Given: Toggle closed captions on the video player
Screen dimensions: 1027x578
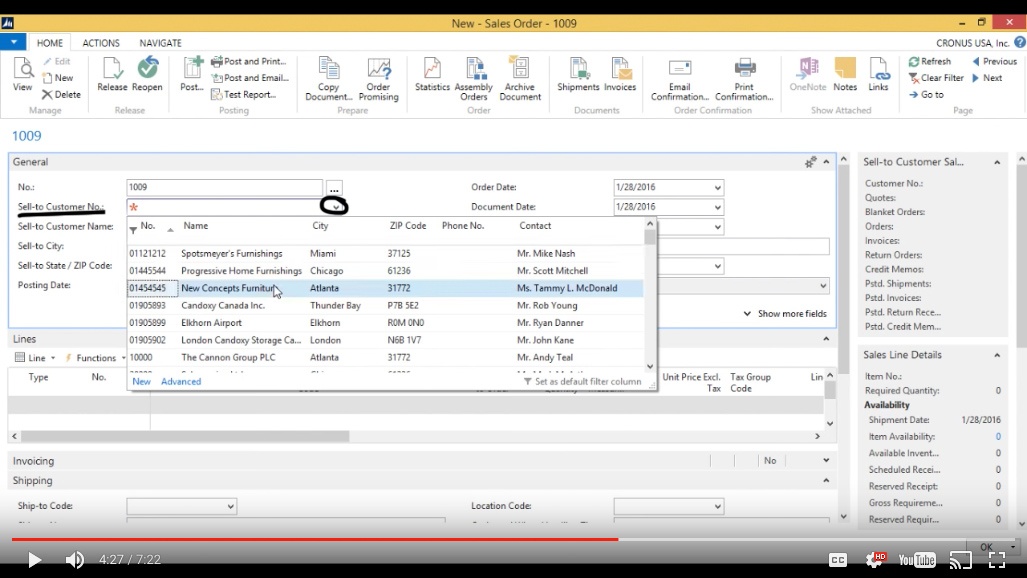Looking at the screenshot, I should (x=838, y=560).
